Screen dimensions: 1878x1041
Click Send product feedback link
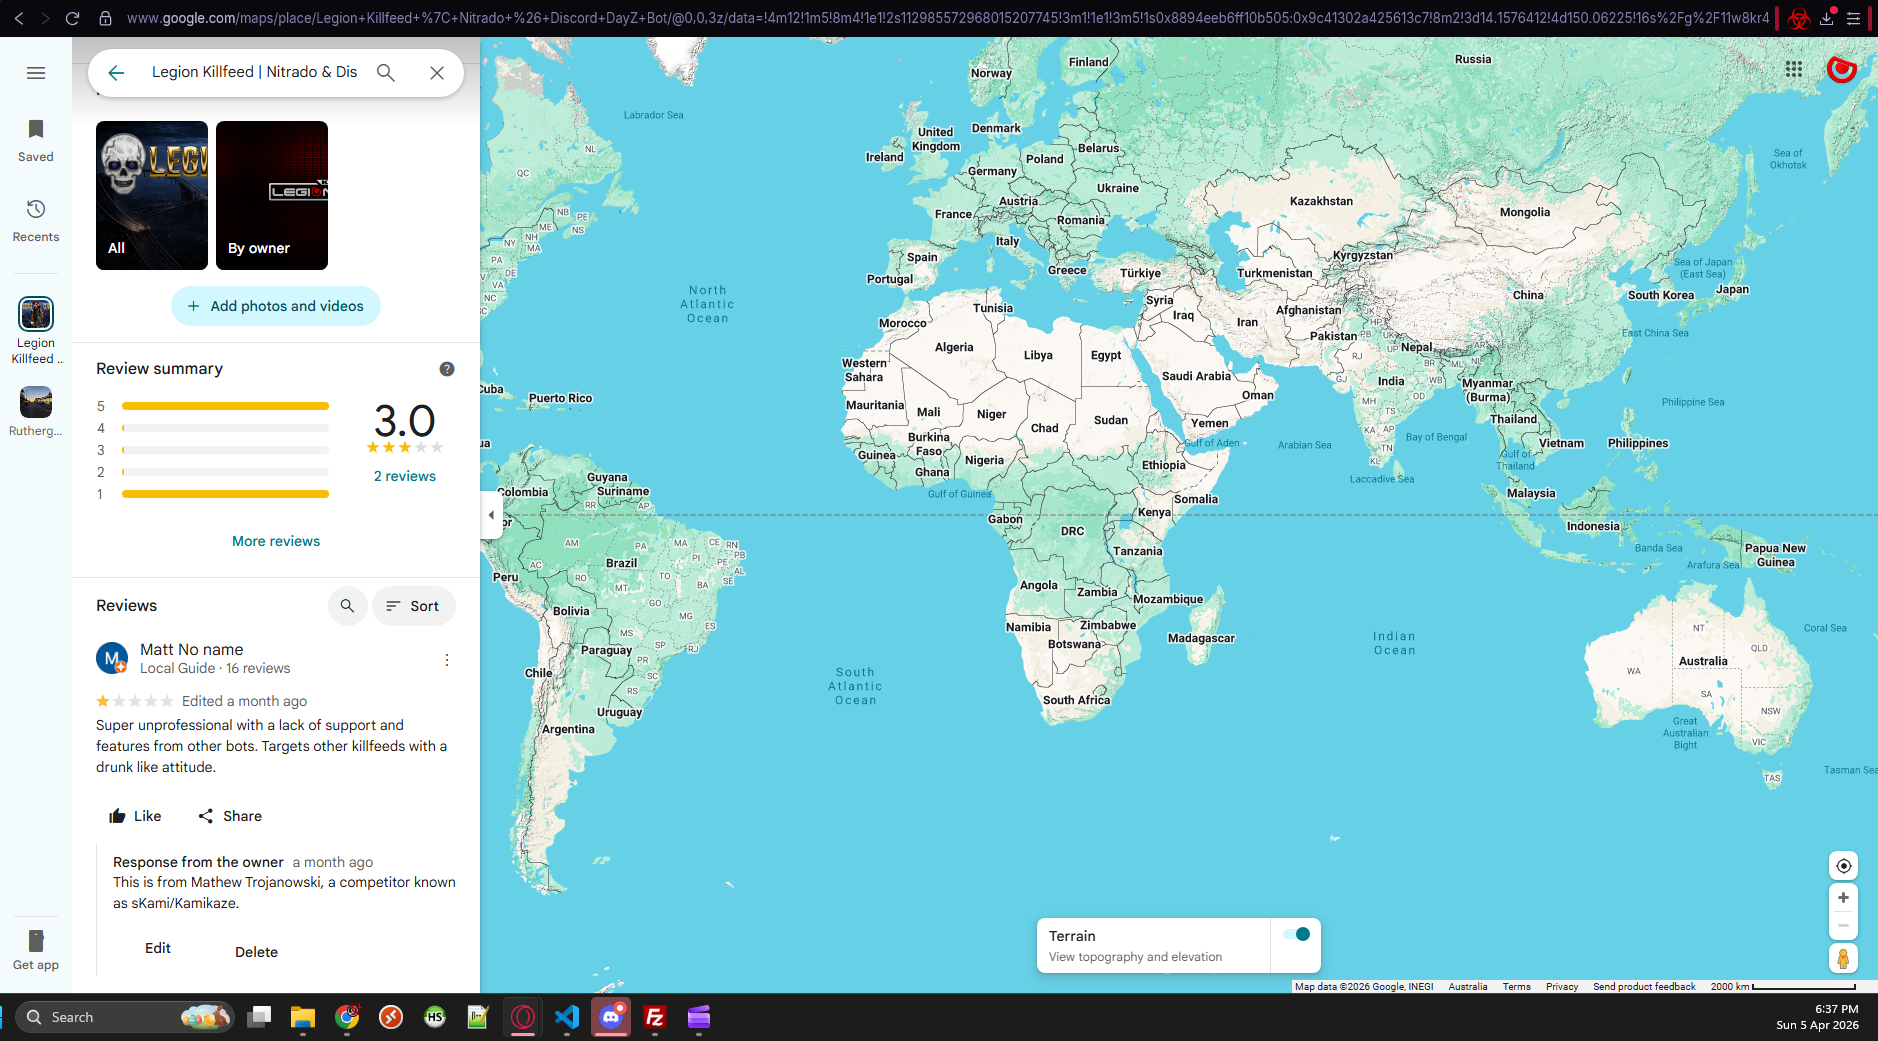tap(1644, 987)
